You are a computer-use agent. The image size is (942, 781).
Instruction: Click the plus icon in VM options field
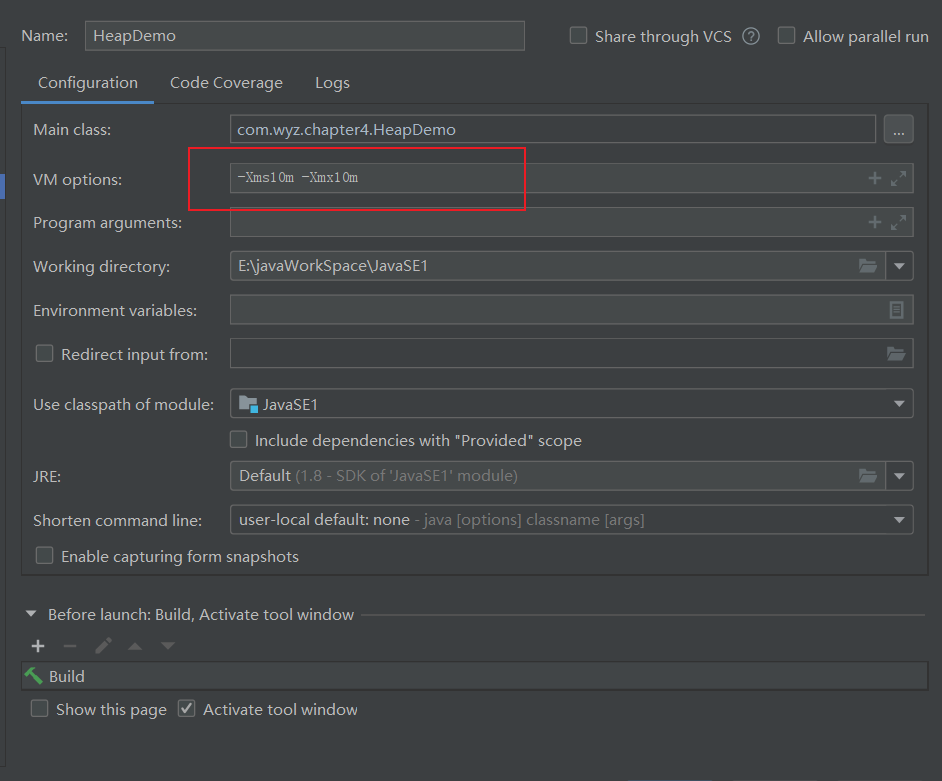(x=875, y=179)
